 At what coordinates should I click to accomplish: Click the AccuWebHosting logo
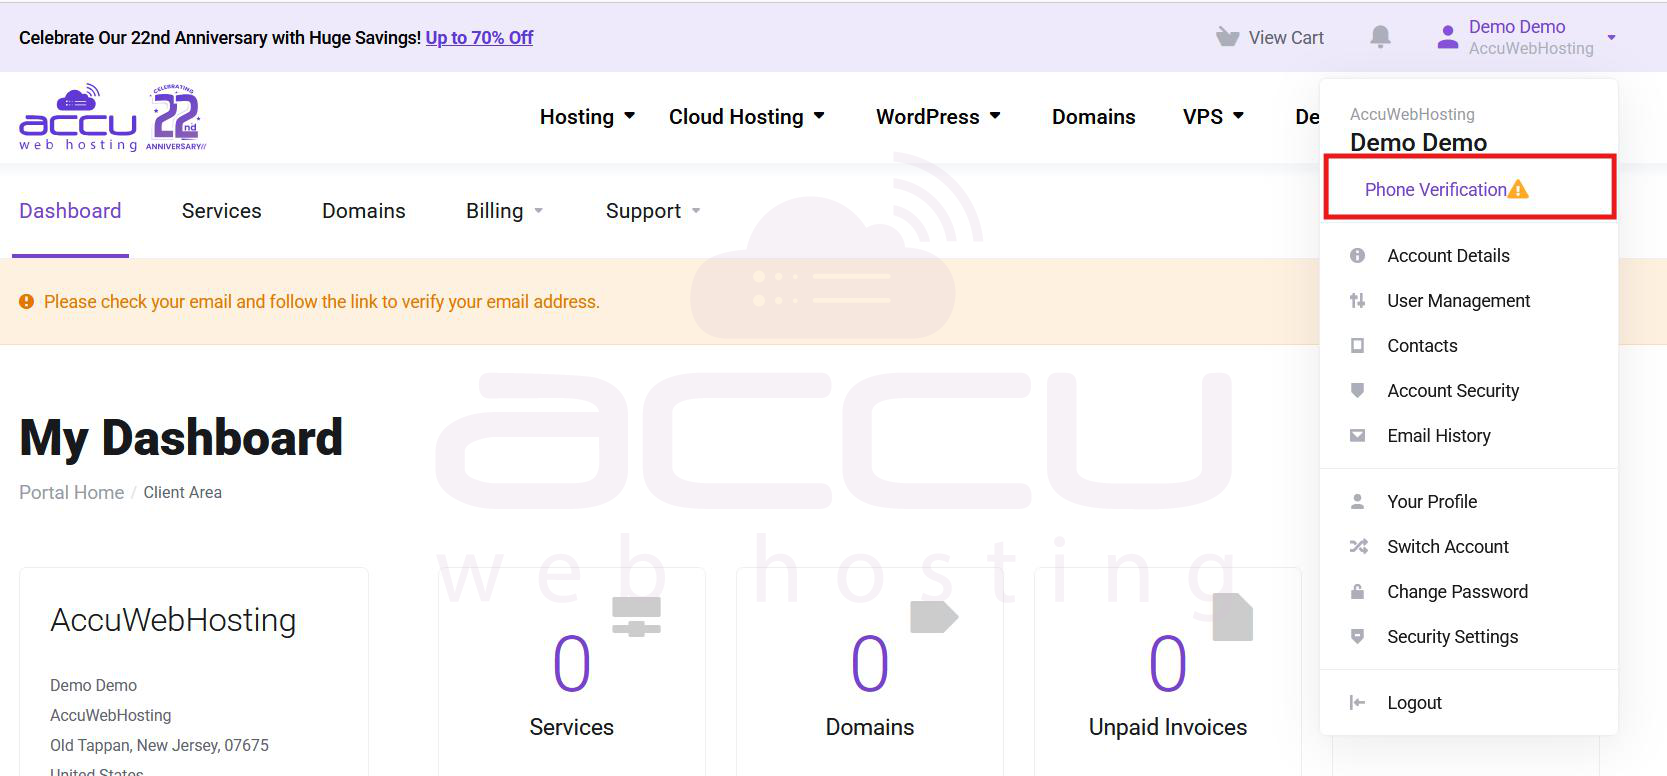[78, 118]
